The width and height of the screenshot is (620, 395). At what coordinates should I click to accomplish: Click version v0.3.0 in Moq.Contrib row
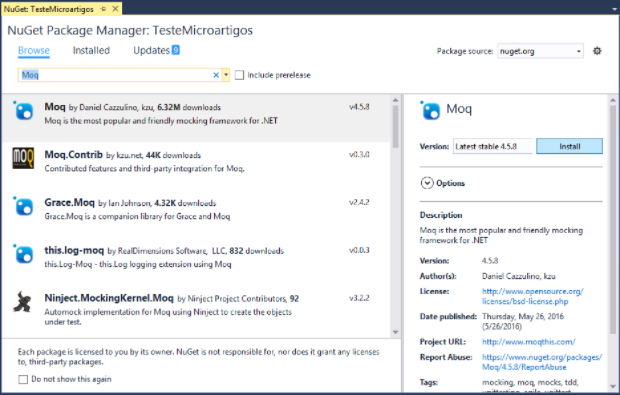[359, 154]
